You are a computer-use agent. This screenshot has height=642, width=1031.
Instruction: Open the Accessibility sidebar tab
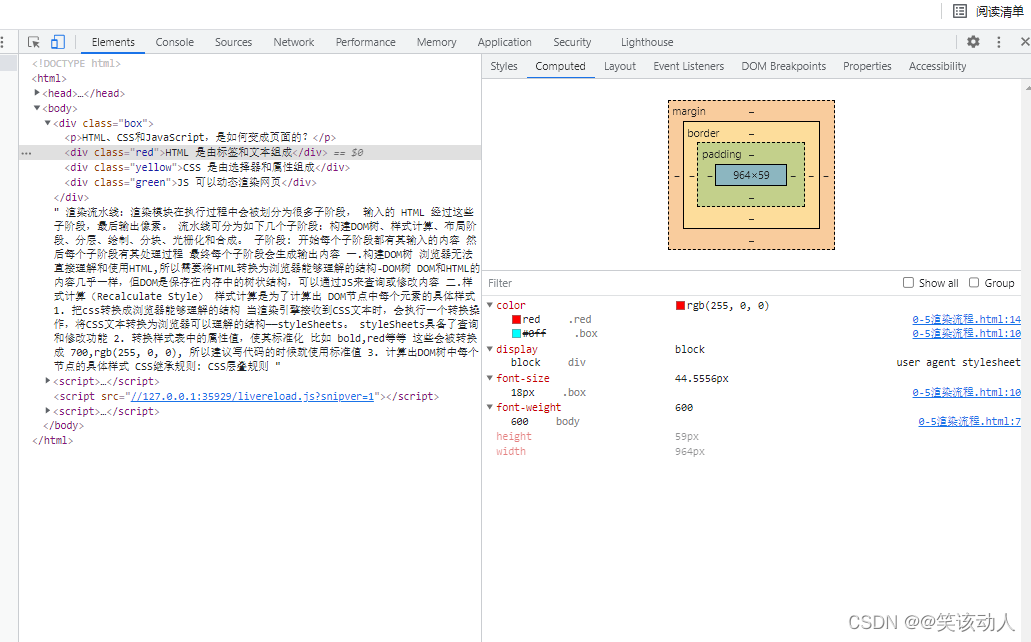click(937, 66)
